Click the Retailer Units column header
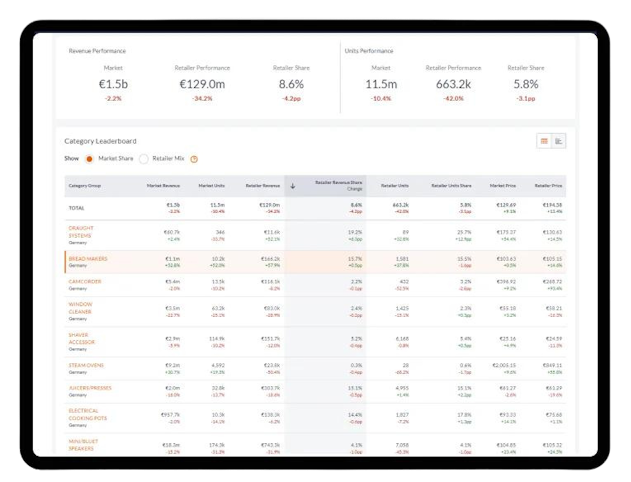The image size is (631, 482). [396, 185]
